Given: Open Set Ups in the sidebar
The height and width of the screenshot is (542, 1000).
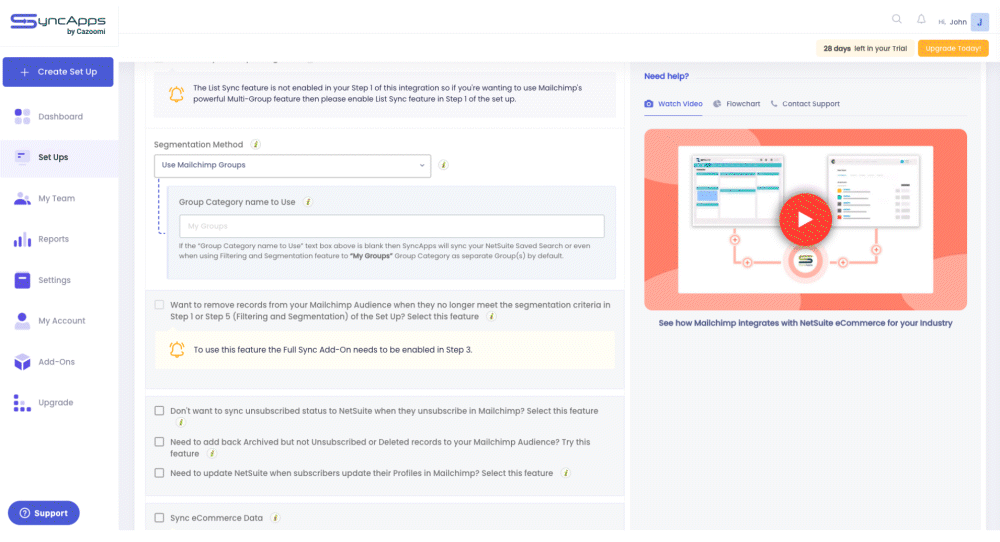Looking at the screenshot, I should click(59, 157).
